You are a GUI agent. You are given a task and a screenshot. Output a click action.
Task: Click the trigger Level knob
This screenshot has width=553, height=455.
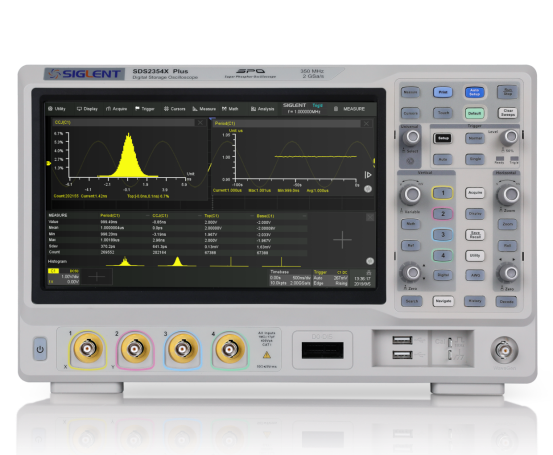pos(510,137)
